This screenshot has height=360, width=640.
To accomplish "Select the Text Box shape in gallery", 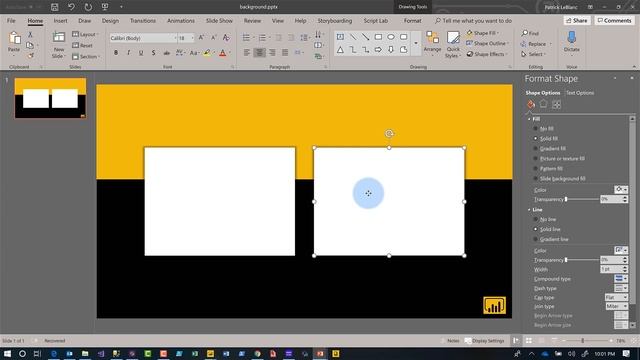I will coord(340,37).
